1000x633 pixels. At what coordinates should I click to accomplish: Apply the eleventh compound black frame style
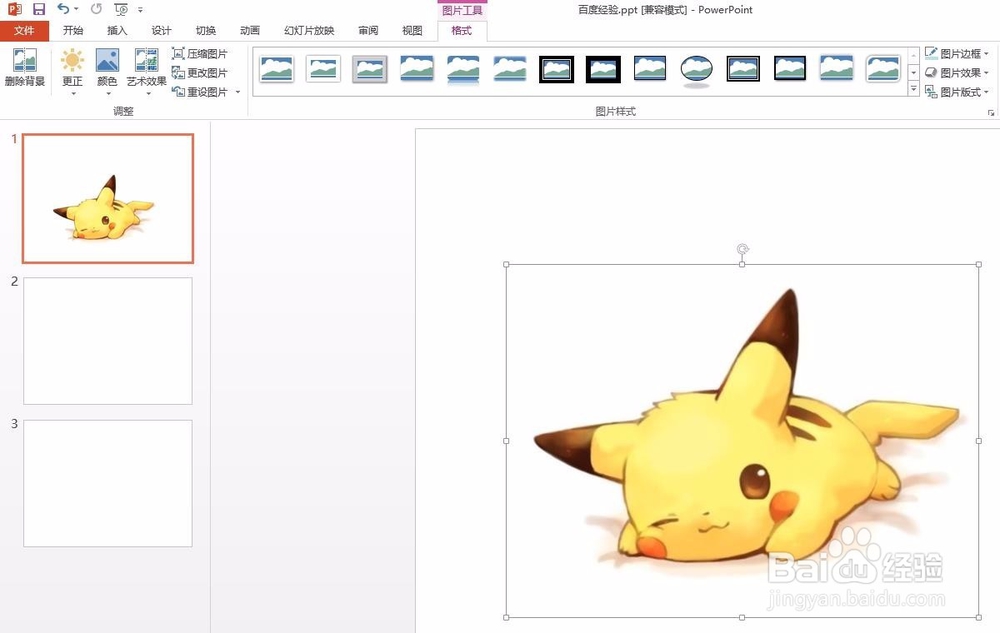(743, 69)
